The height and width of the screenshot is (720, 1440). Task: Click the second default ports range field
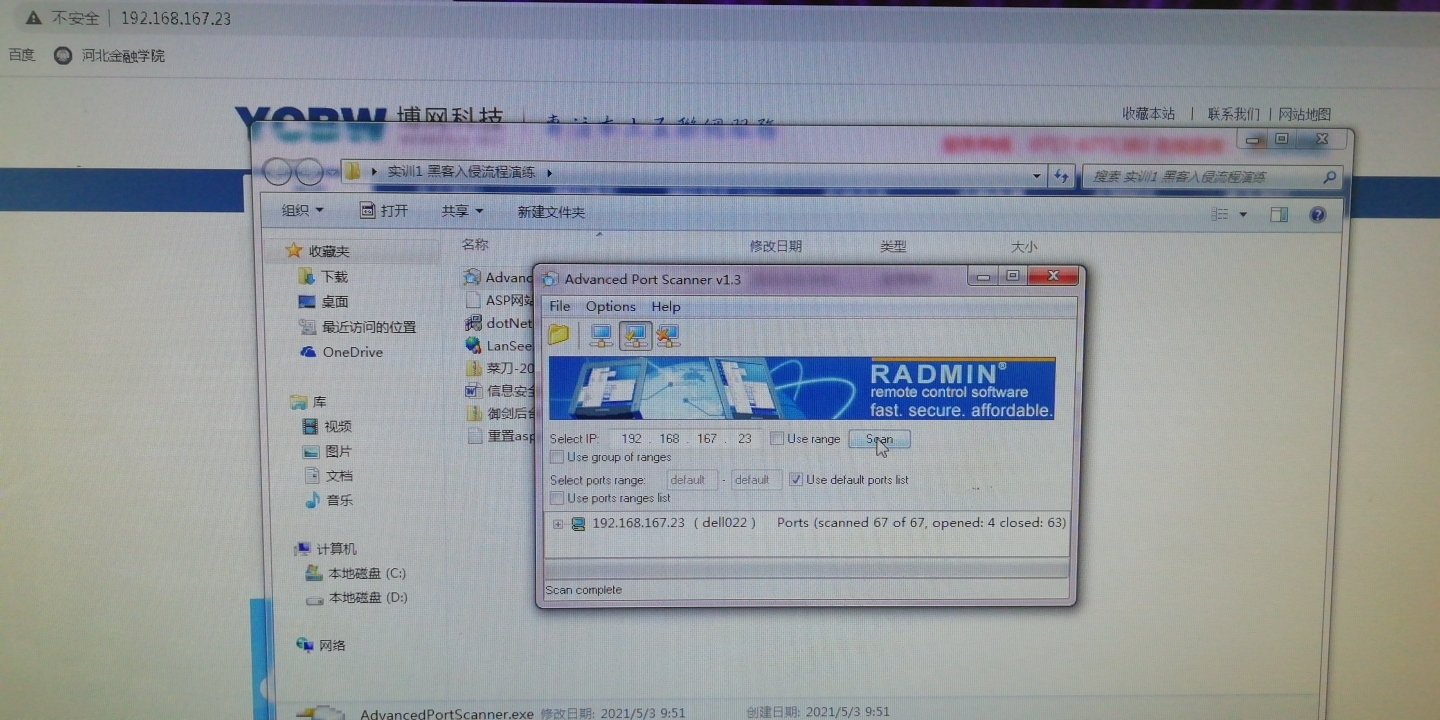tap(756, 480)
